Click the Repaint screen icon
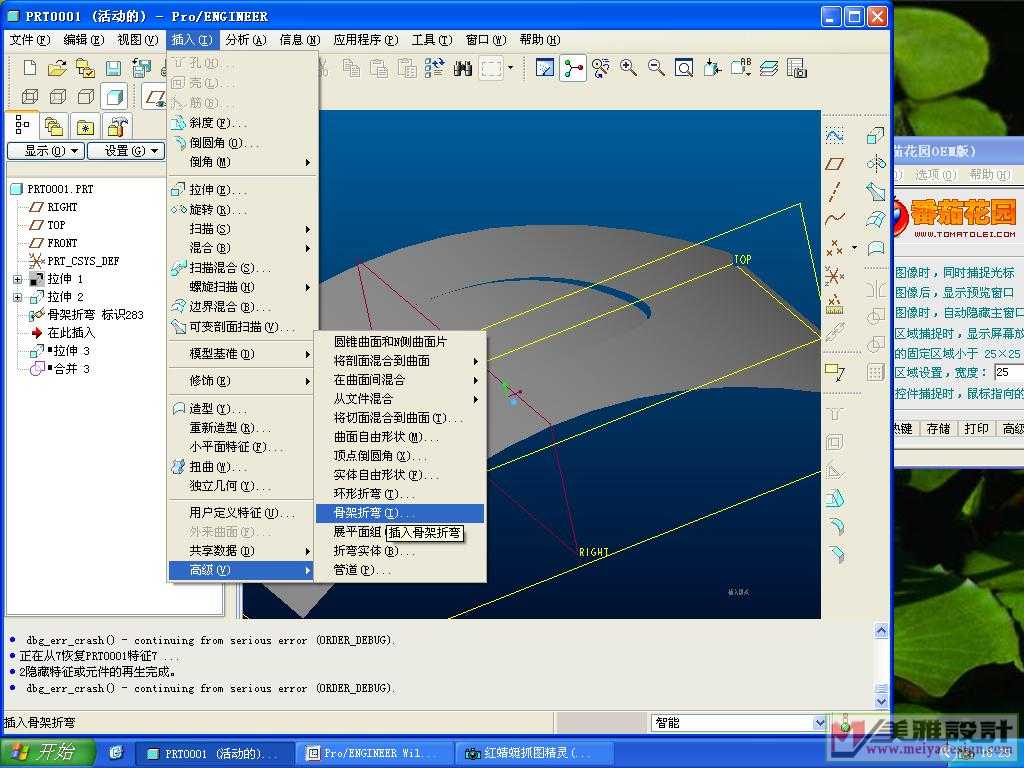The height and width of the screenshot is (768, 1024). 545,68
